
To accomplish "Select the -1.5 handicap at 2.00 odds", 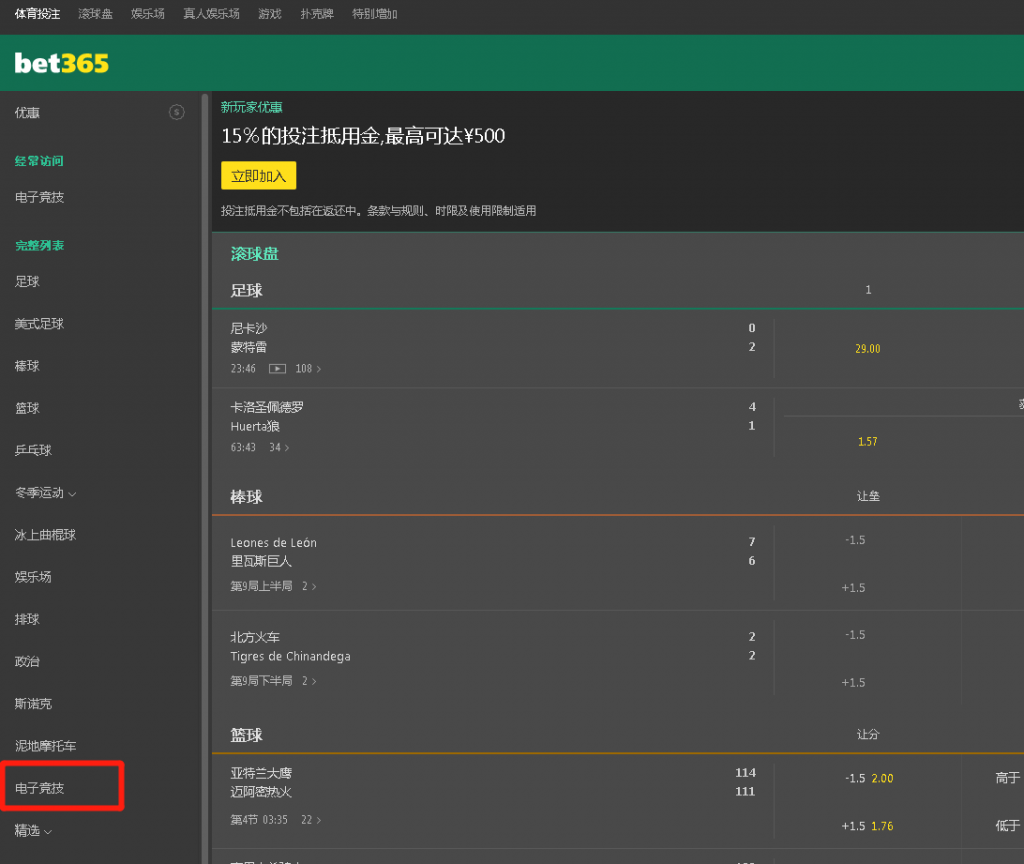I will [x=867, y=777].
